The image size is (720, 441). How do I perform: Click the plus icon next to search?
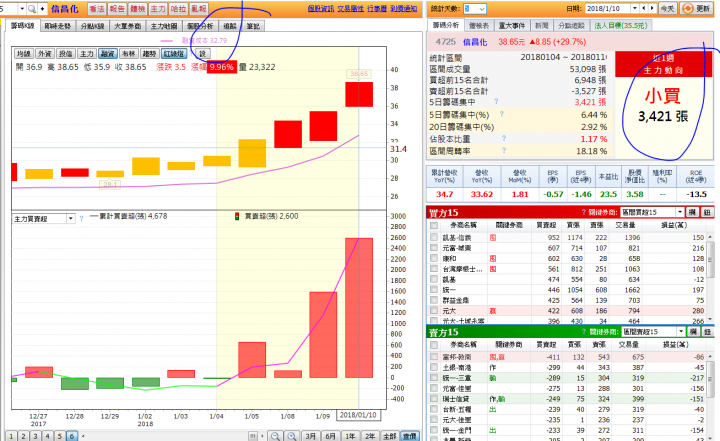click(x=42, y=9)
